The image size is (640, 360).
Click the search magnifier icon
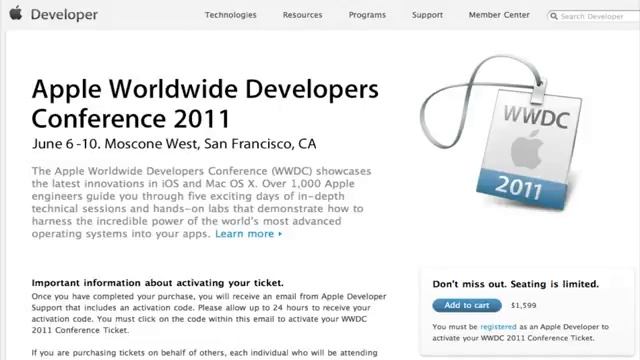(x=553, y=16)
